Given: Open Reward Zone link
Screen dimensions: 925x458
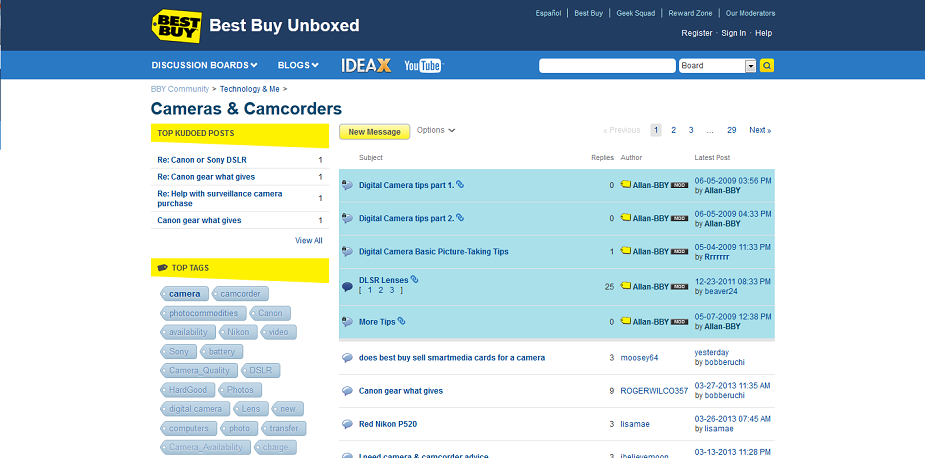Looking at the screenshot, I should tap(690, 13).
